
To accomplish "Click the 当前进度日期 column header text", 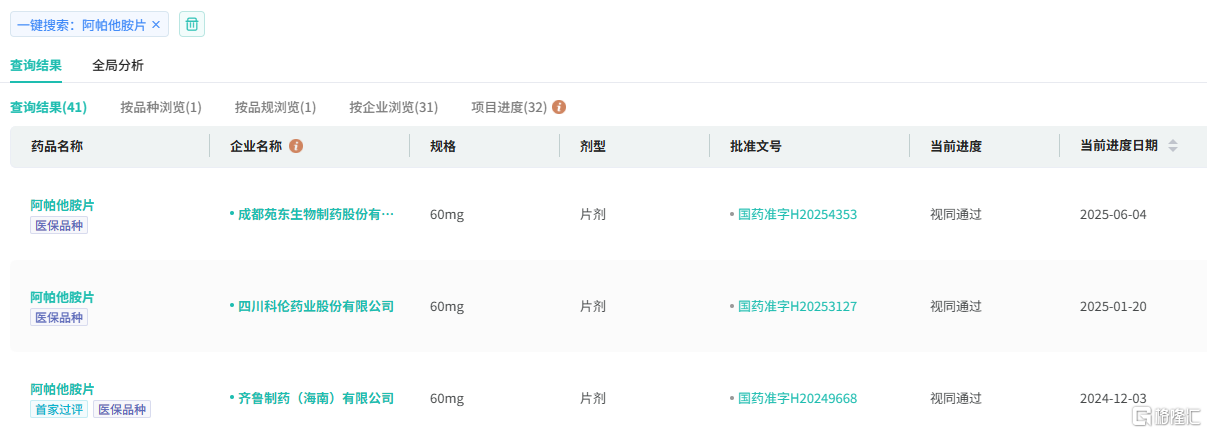I will coord(1119,146).
